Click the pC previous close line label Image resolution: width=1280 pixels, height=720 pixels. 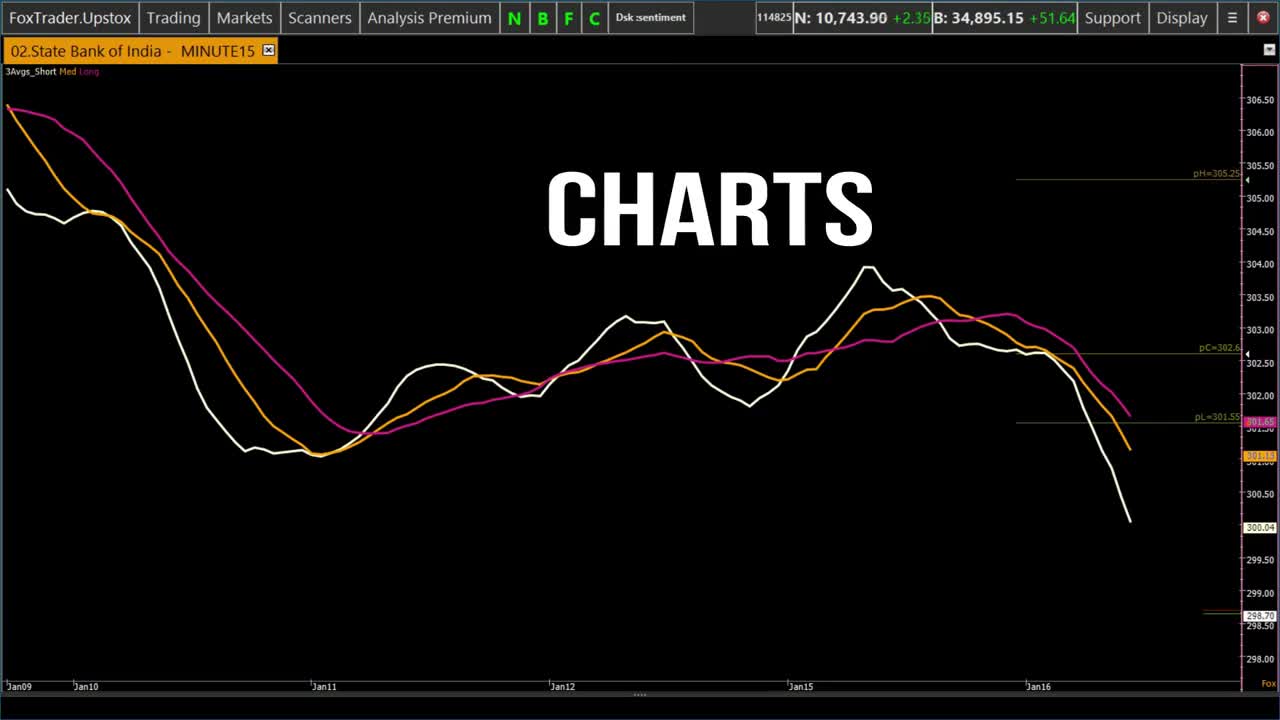(1219, 348)
